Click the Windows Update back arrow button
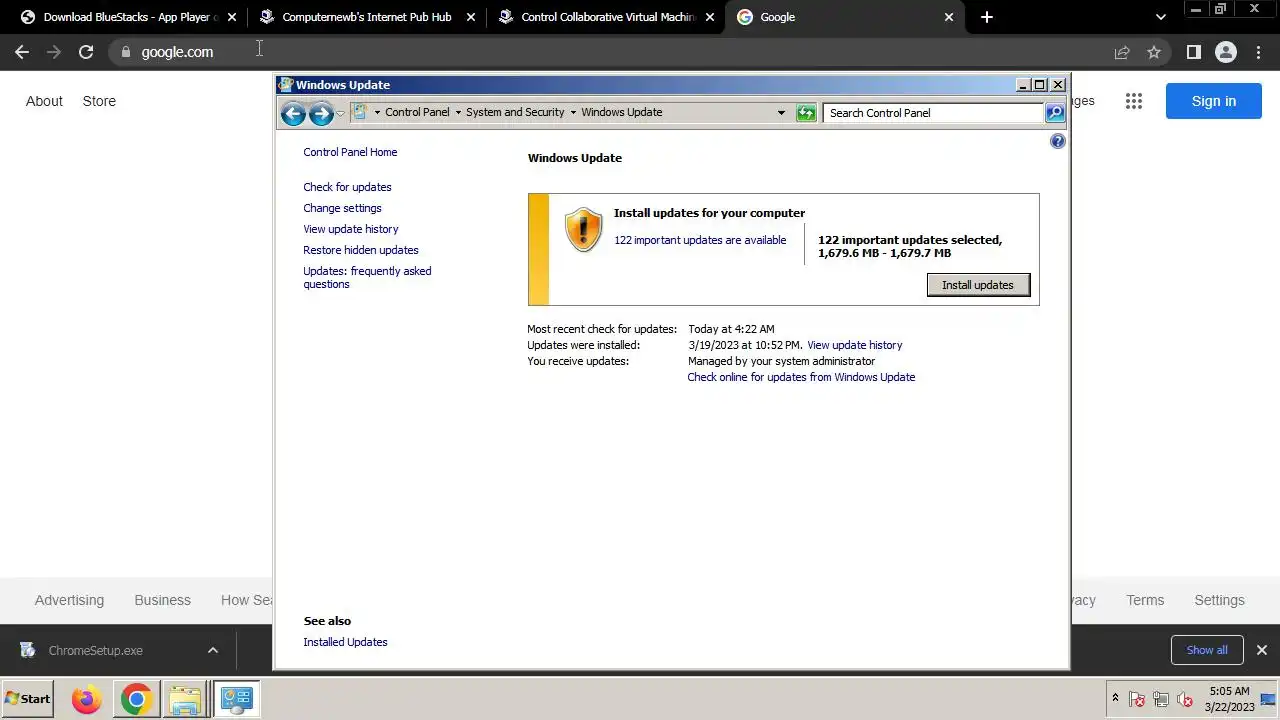Image resolution: width=1280 pixels, height=720 pixels. tap(293, 113)
